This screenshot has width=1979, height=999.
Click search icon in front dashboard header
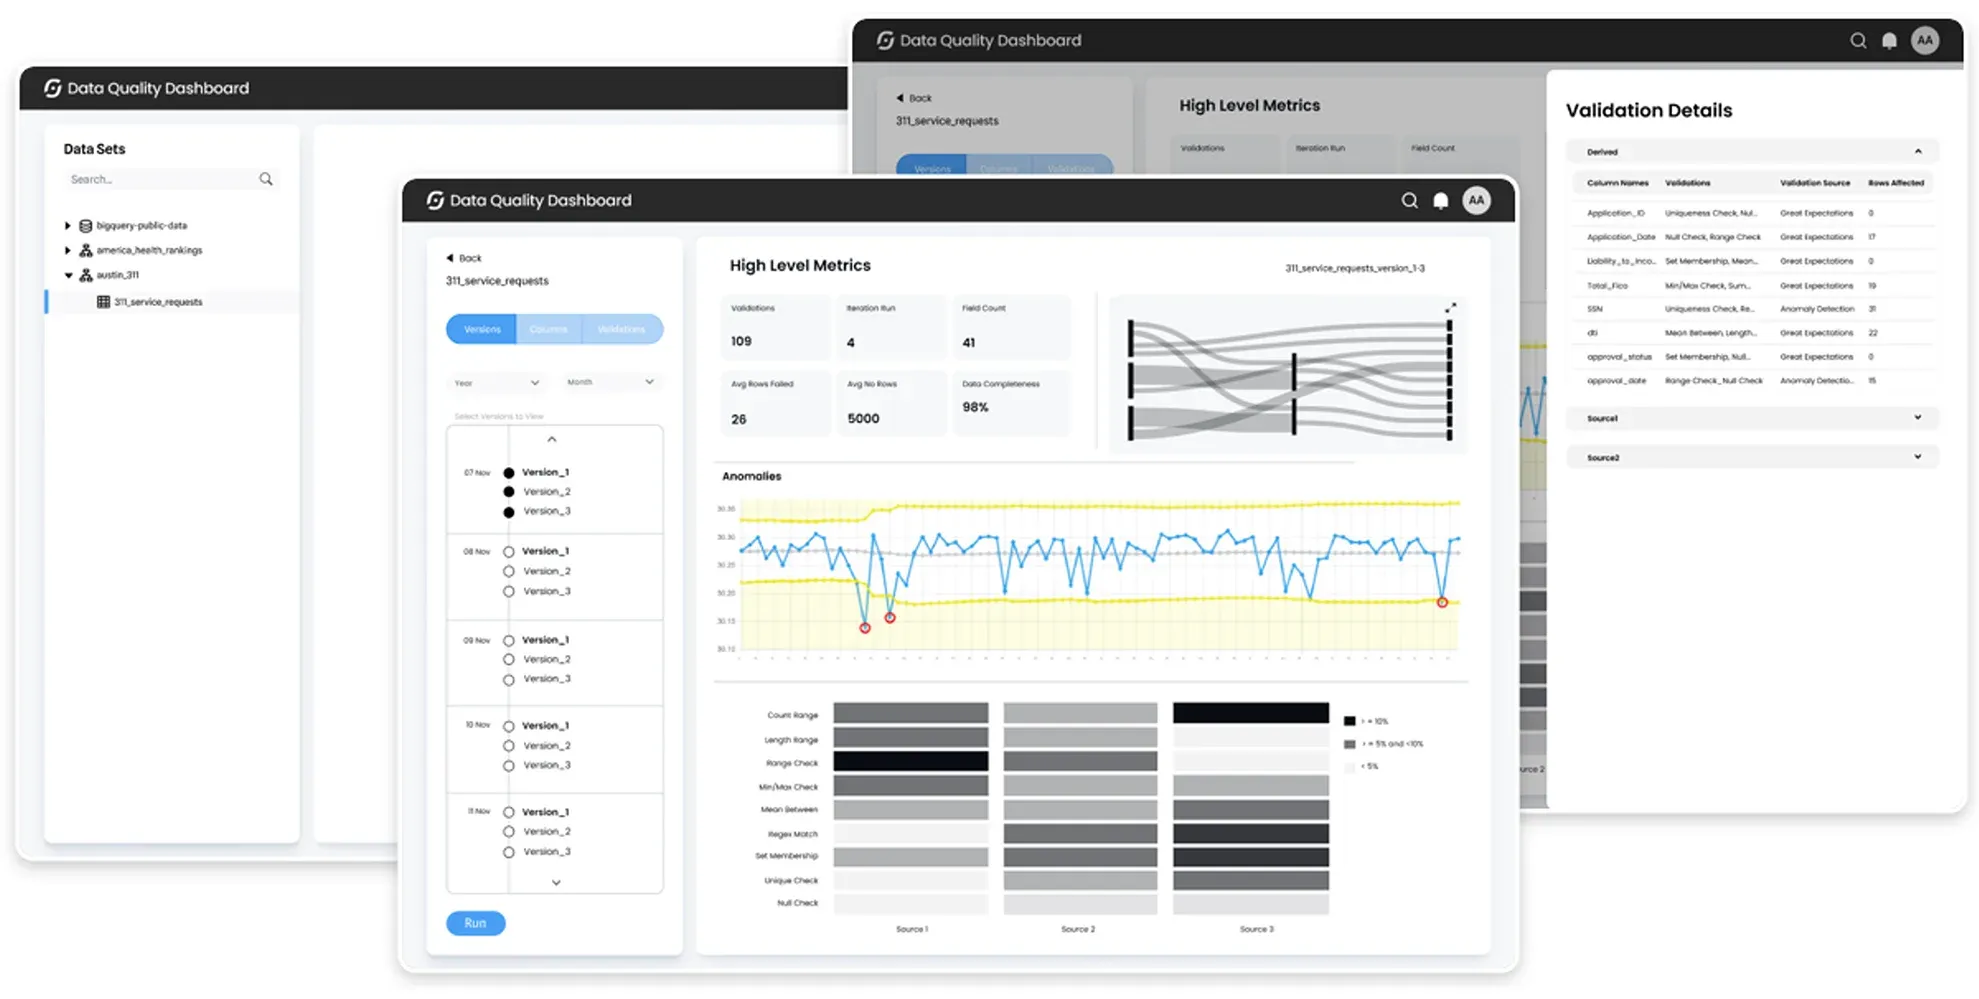1409,201
